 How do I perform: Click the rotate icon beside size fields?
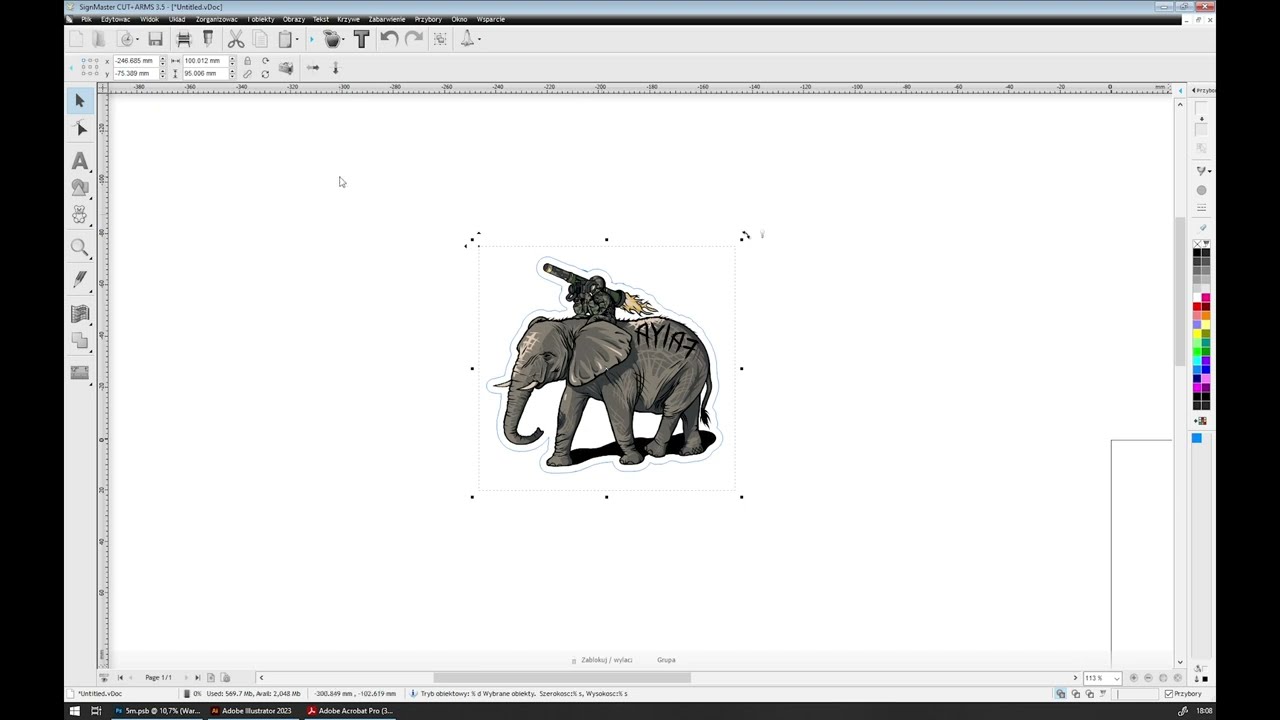tap(265, 61)
